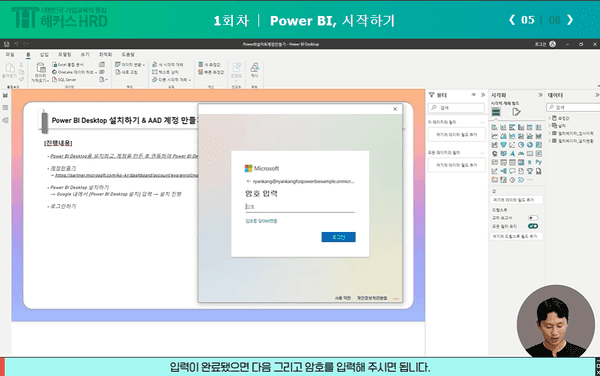Viewport: 600px width, 376px height.
Task: Select the Q&A speech bubble visual
Action: [x=512, y=171]
